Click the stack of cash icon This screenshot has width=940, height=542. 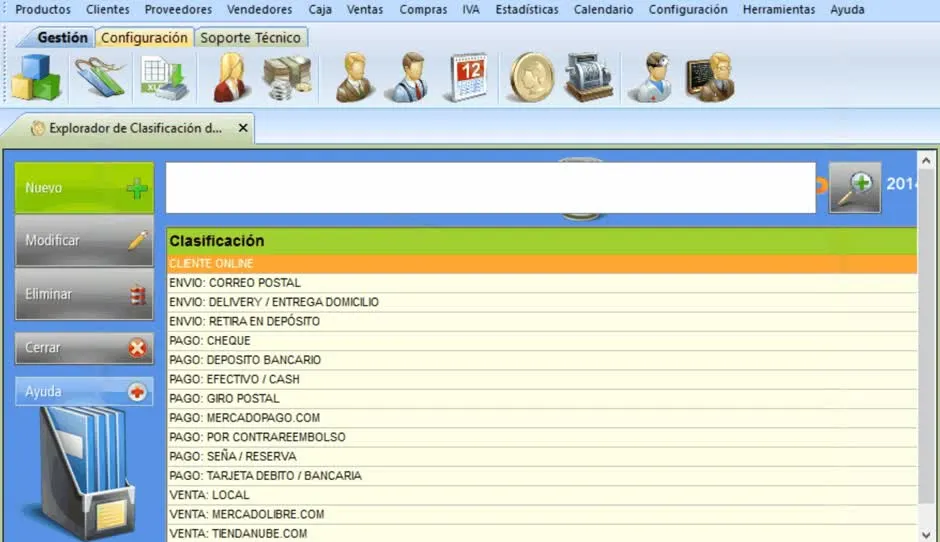coord(288,77)
